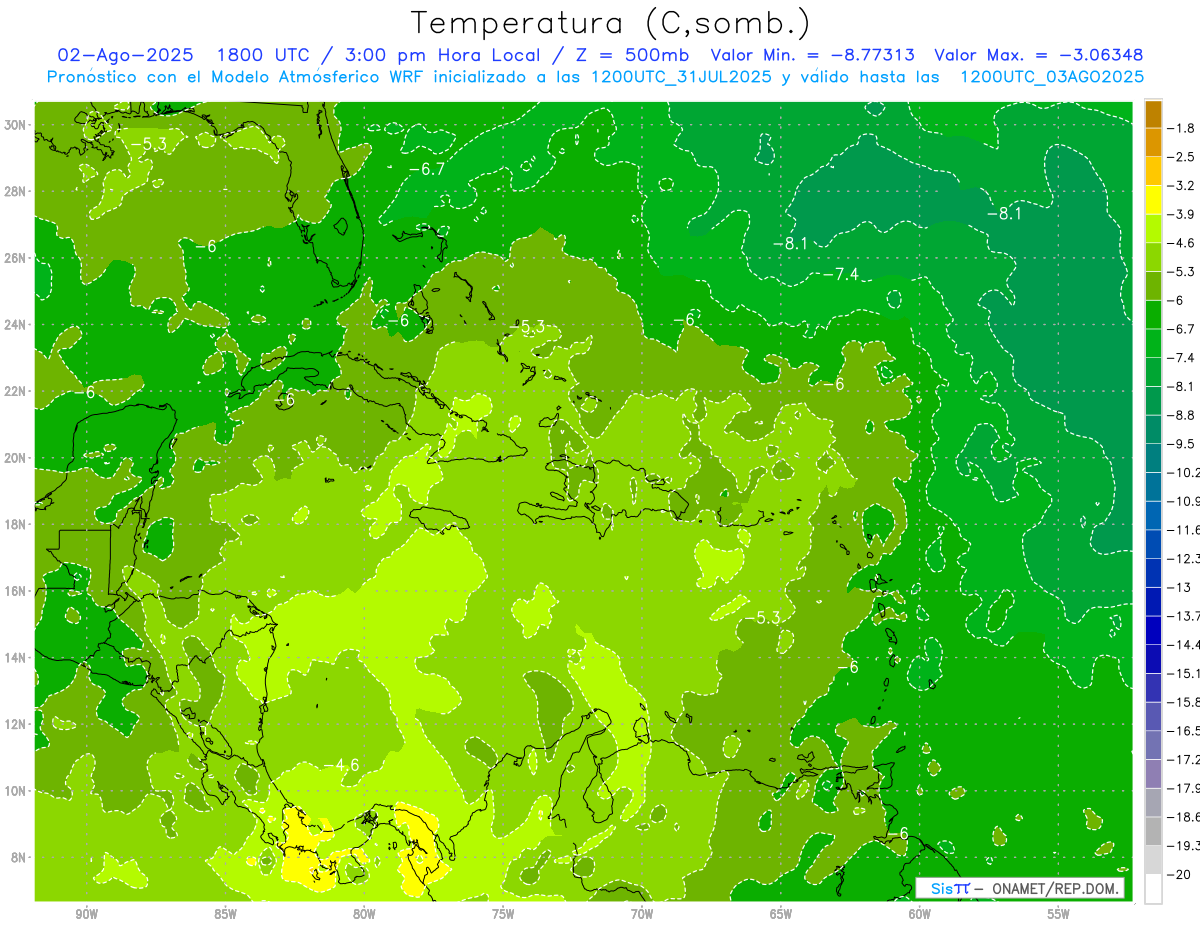Click the 'SisTT - ONAMET/REP.DOM.' credit box
The height and width of the screenshot is (927, 1200).
pyautogui.click(x=1020, y=888)
